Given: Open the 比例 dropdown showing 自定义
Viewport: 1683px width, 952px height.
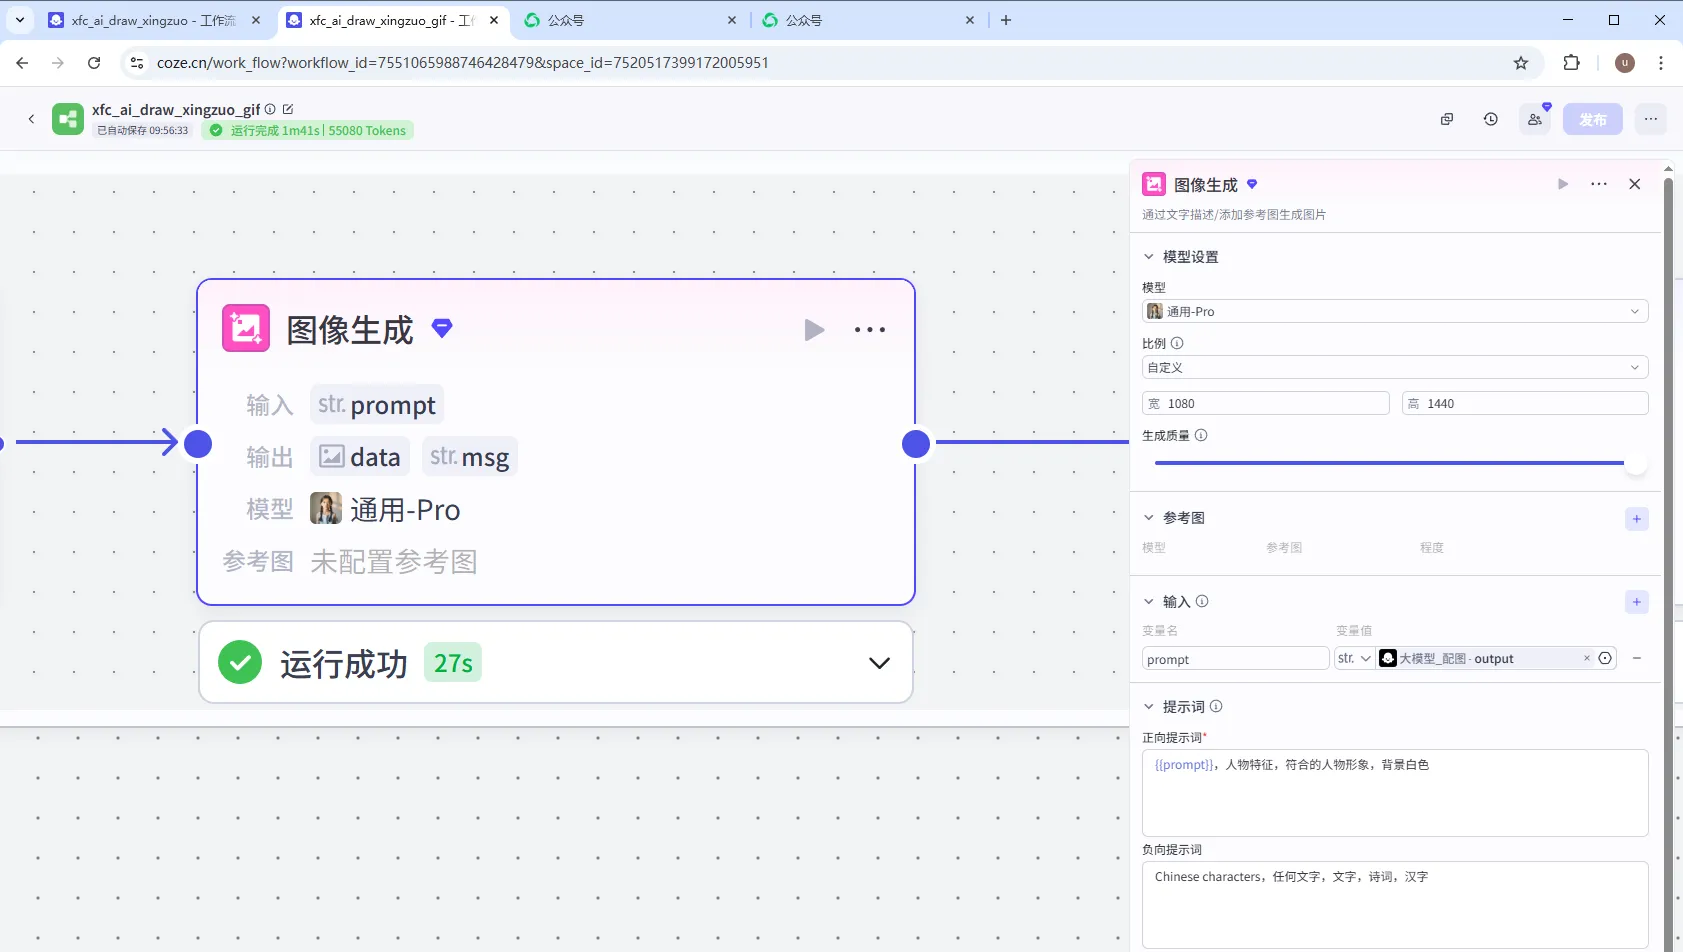Looking at the screenshot, I should coord(1395,367).
